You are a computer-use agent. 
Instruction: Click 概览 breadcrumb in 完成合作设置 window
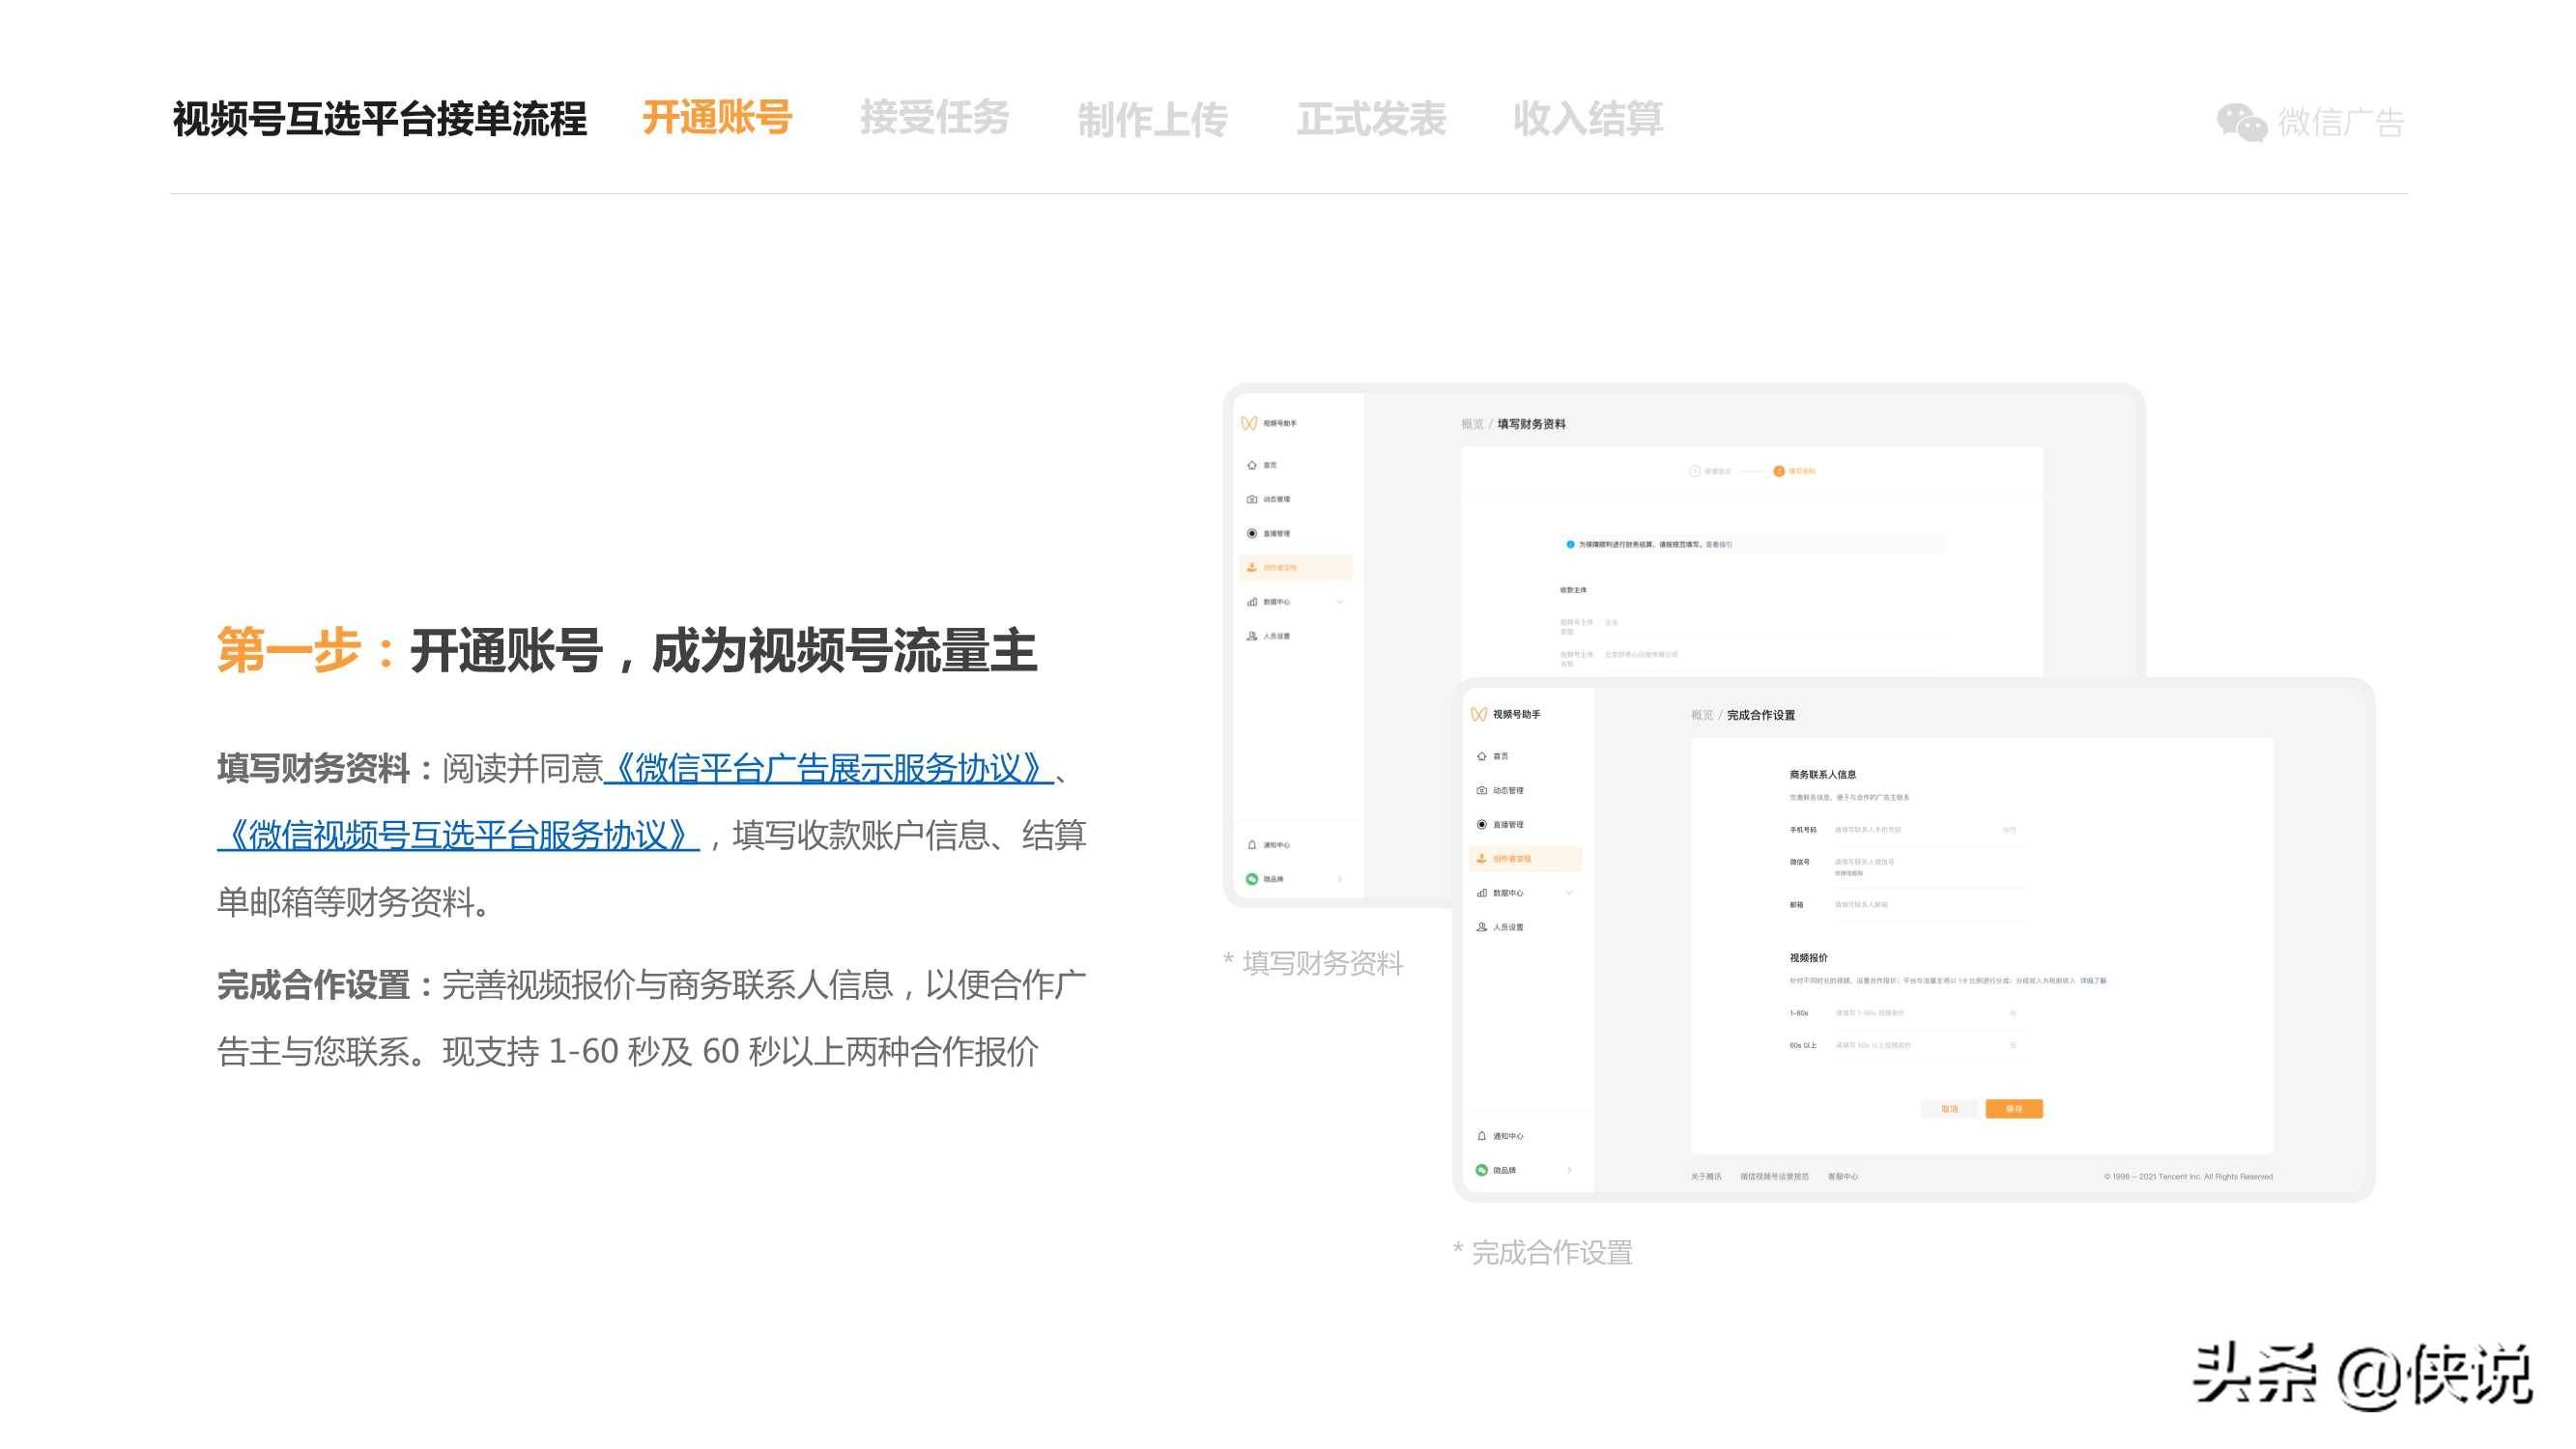[1702, 715]
